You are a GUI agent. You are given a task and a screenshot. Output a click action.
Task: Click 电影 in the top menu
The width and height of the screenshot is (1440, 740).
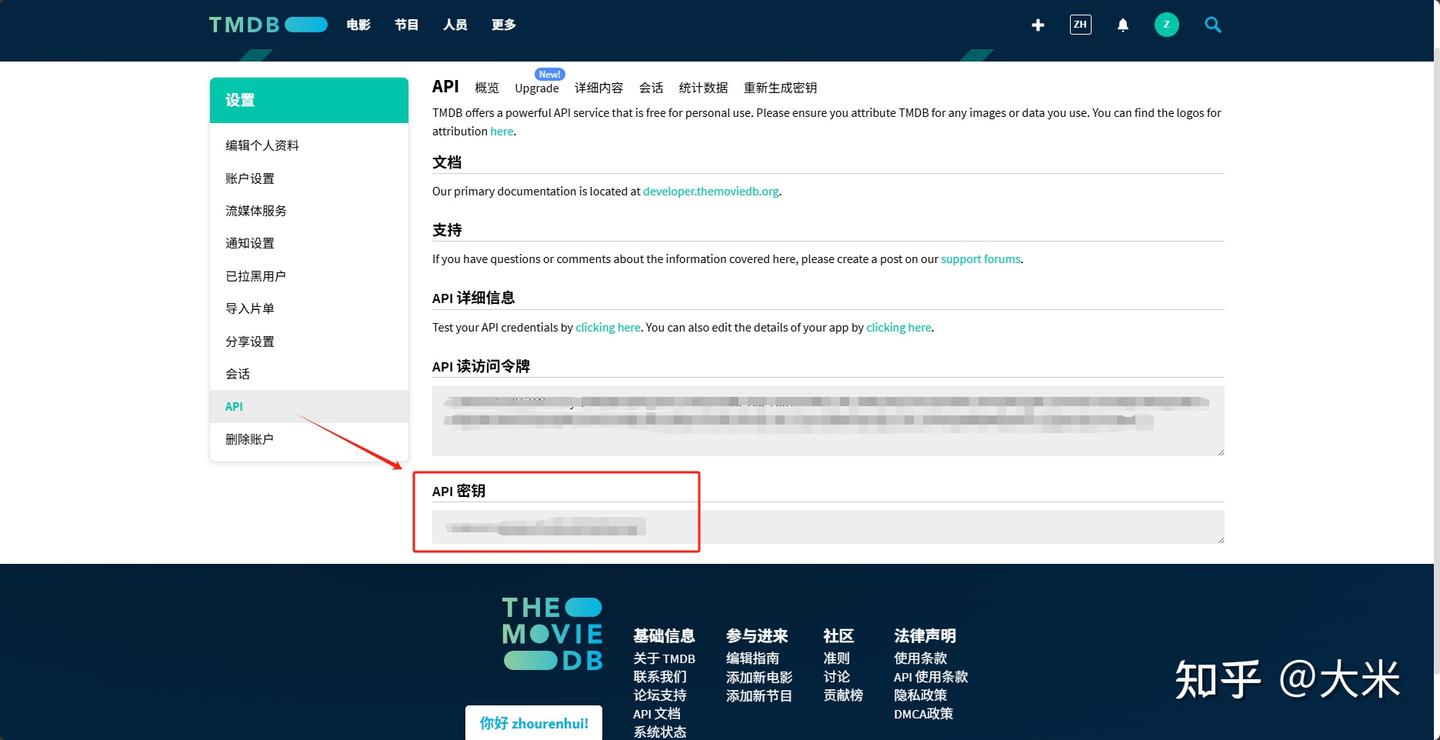[x=358, y=24]
